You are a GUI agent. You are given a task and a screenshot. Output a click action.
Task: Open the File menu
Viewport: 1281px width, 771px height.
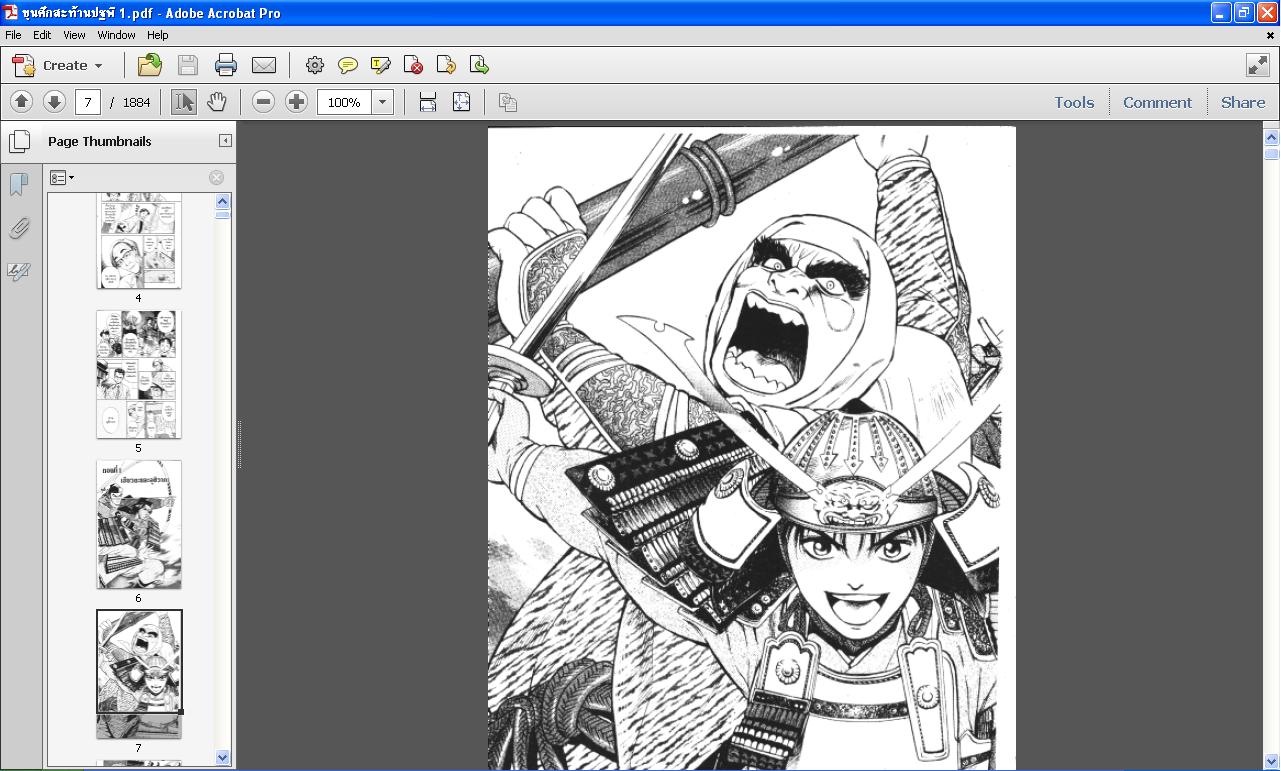pyautogui.click(x=13, y=35)
